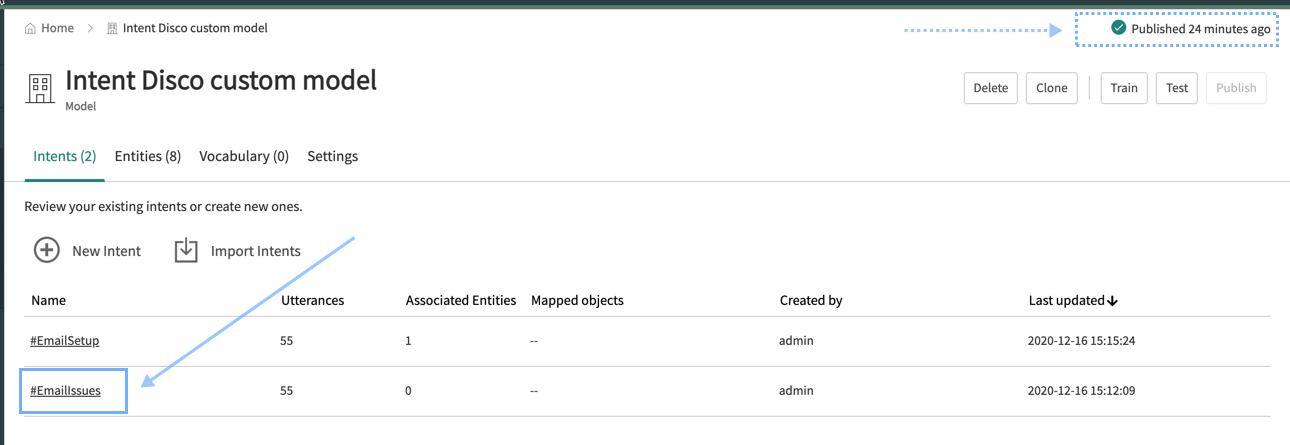Screen dimensions: 1290x445
Task: Click the Last updated sort arrow
Action: tap(1112, 301)
